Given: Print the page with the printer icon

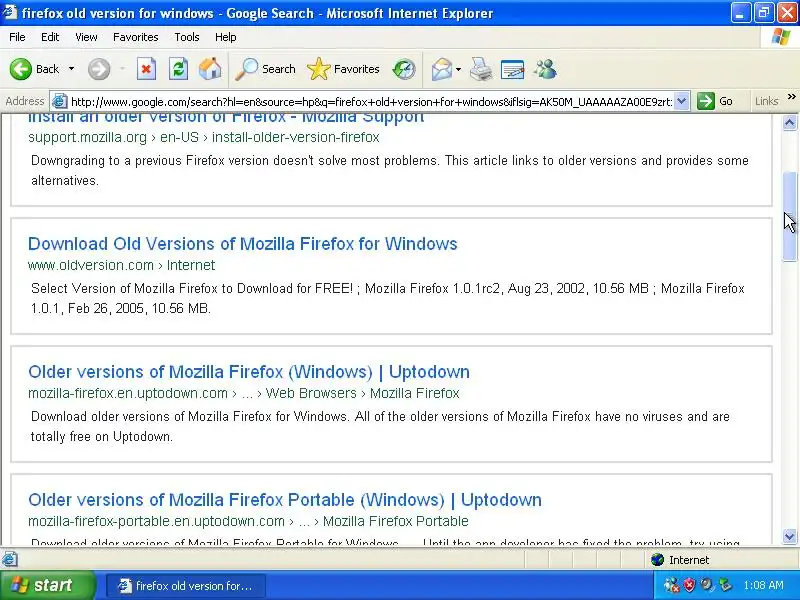Looking at the screenshot, I should (x=481, y=69).
